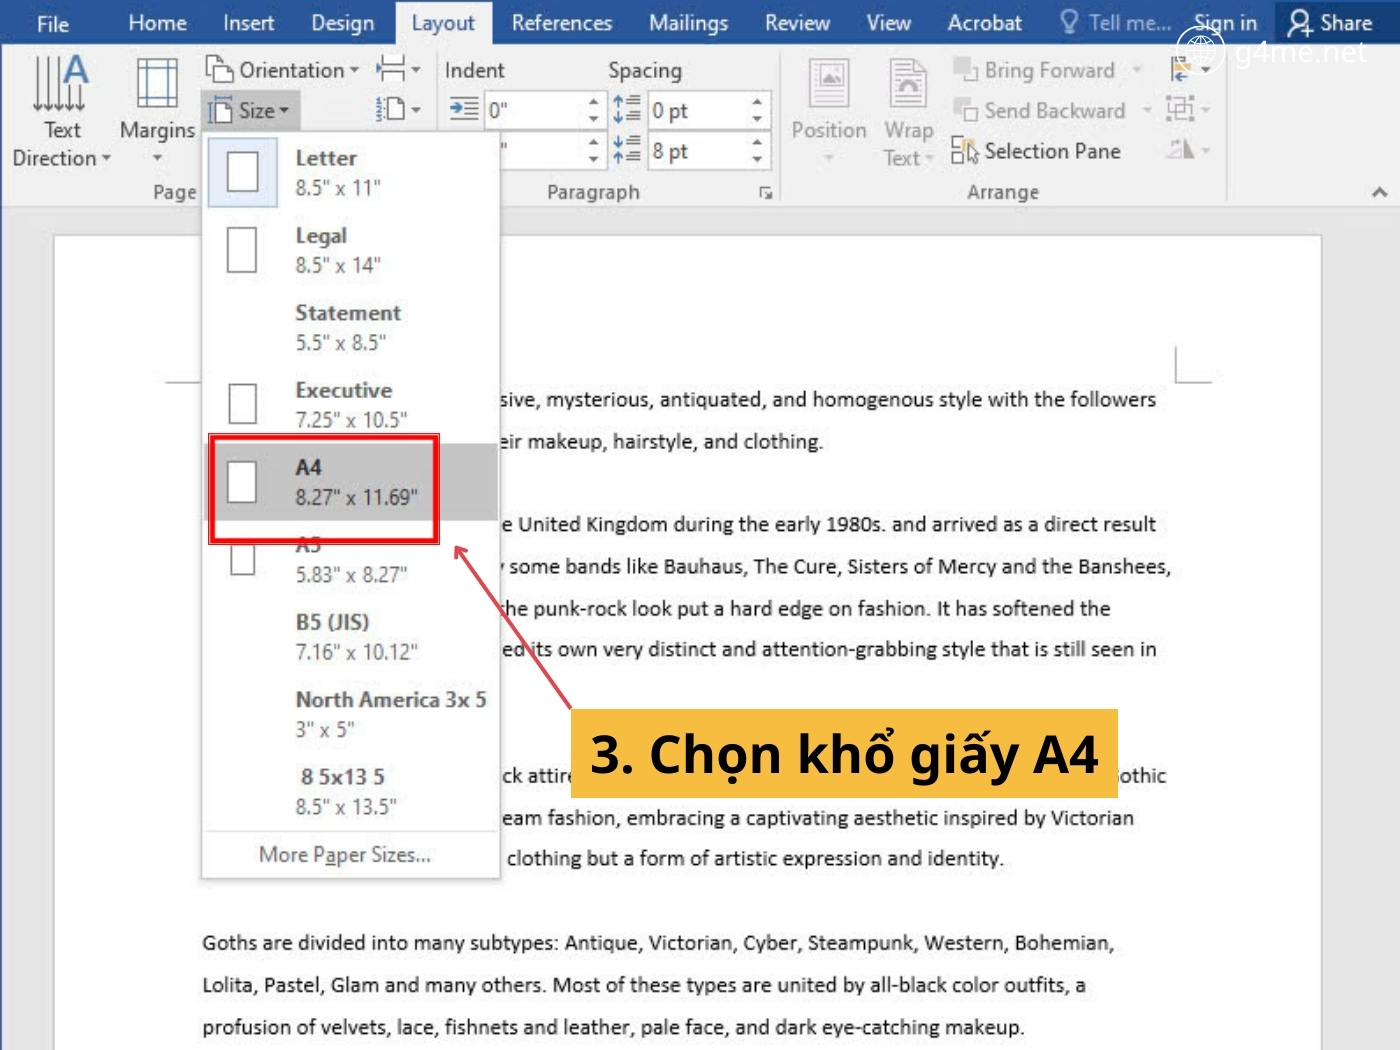Collapse the Size dropdown button

(252, 111)
